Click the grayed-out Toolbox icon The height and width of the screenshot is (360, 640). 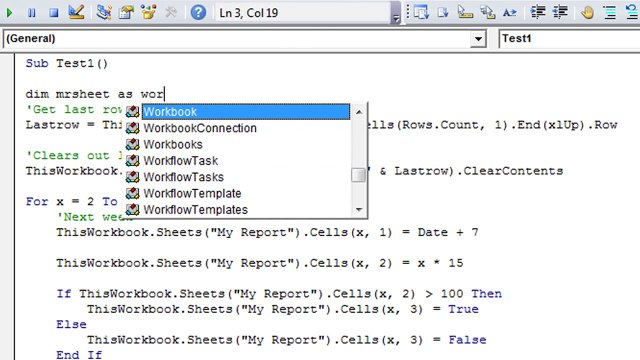(x=171, y=12)
